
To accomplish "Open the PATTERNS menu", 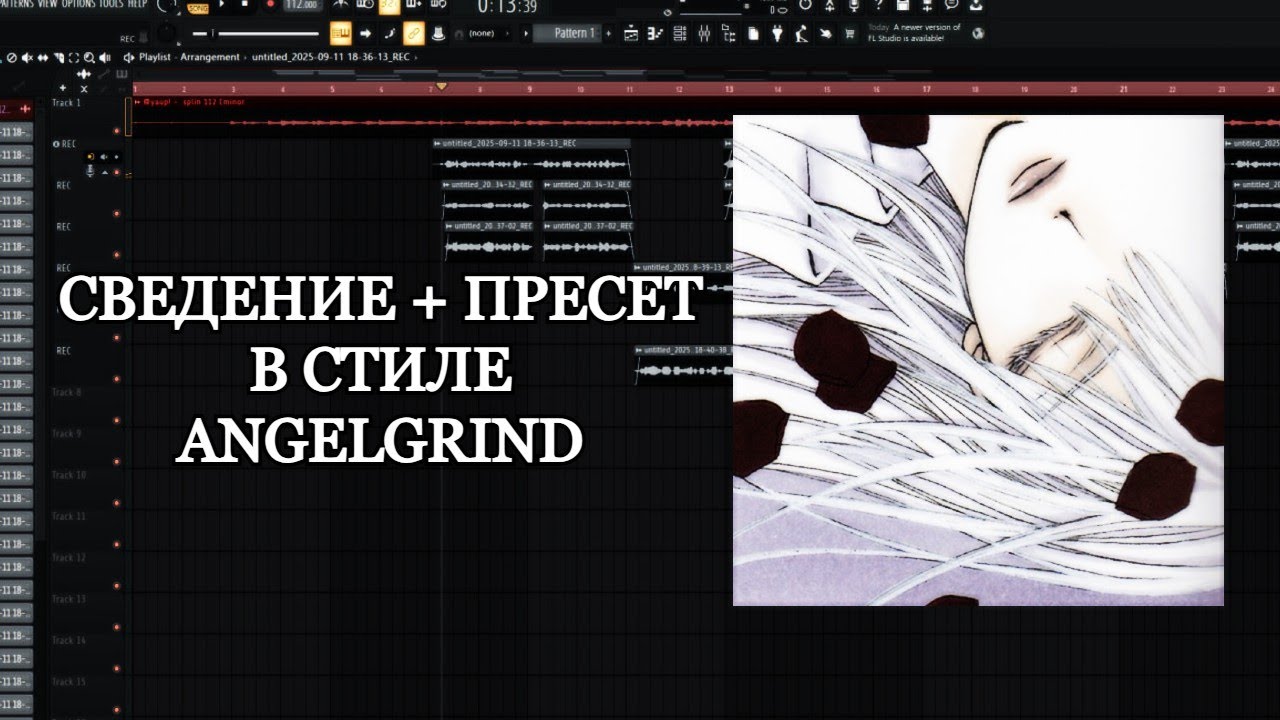I will coord(15,4).
